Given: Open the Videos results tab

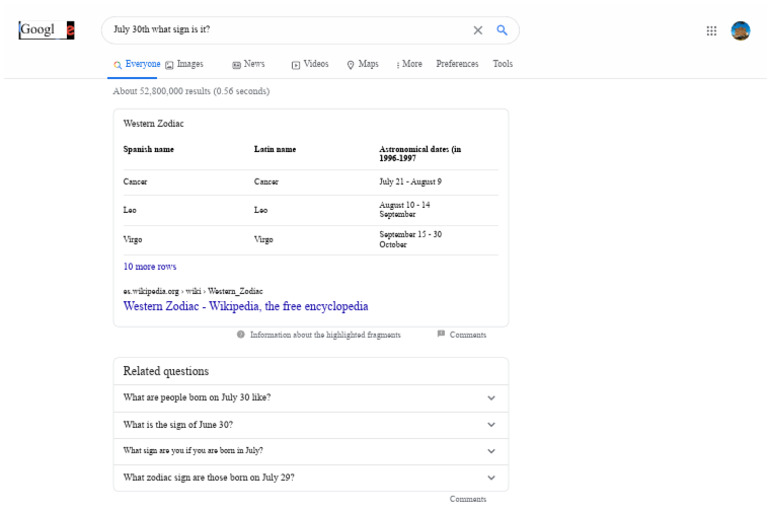Looking at the screenshot, I should 310,64.
